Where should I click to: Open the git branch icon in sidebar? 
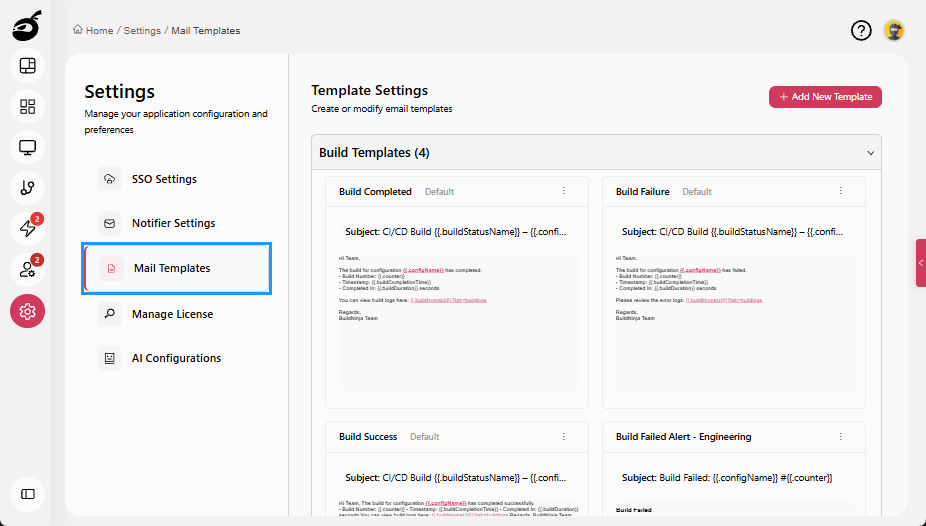[x=27, y=188]
